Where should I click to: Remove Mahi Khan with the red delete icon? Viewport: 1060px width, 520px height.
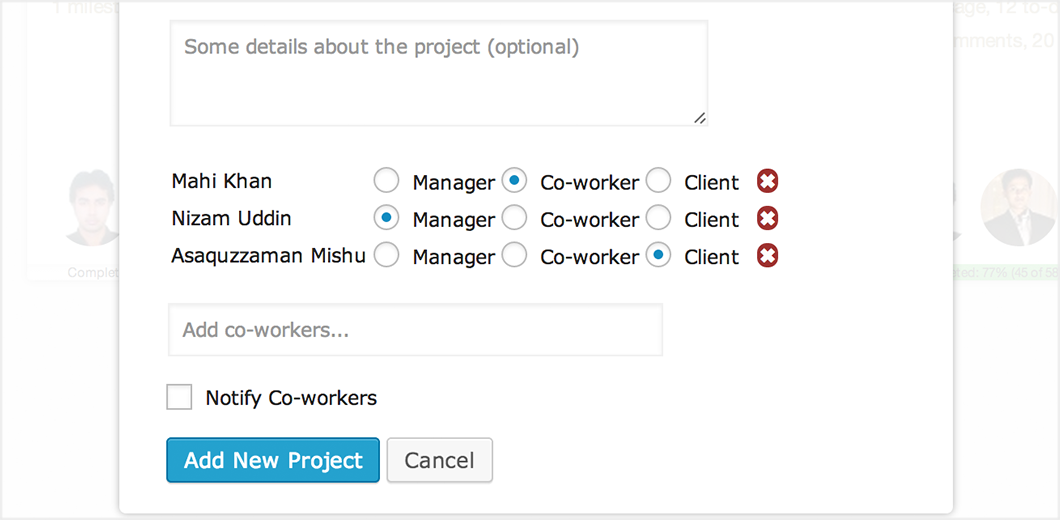coord(767,181)
